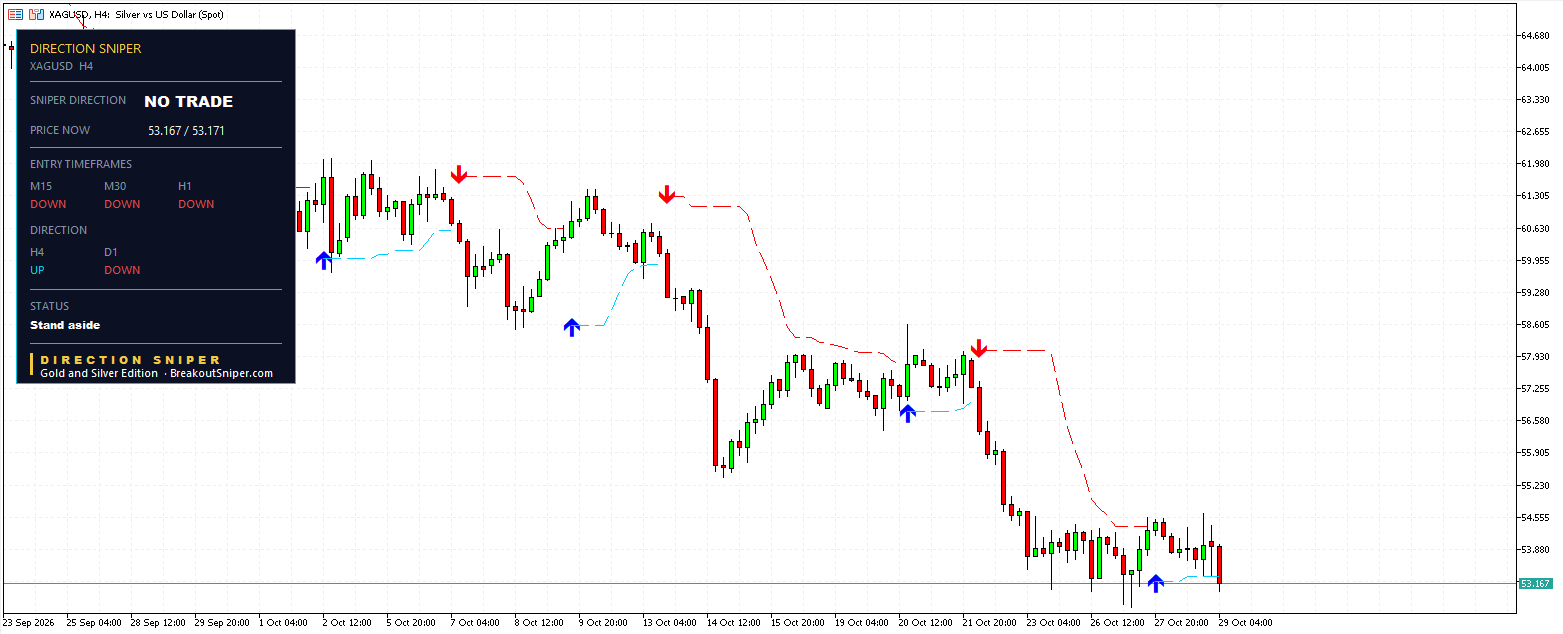Screen dimensions: 1563x634
Task: Select the red sell arrow near 7 Oct
Action: 458,174
